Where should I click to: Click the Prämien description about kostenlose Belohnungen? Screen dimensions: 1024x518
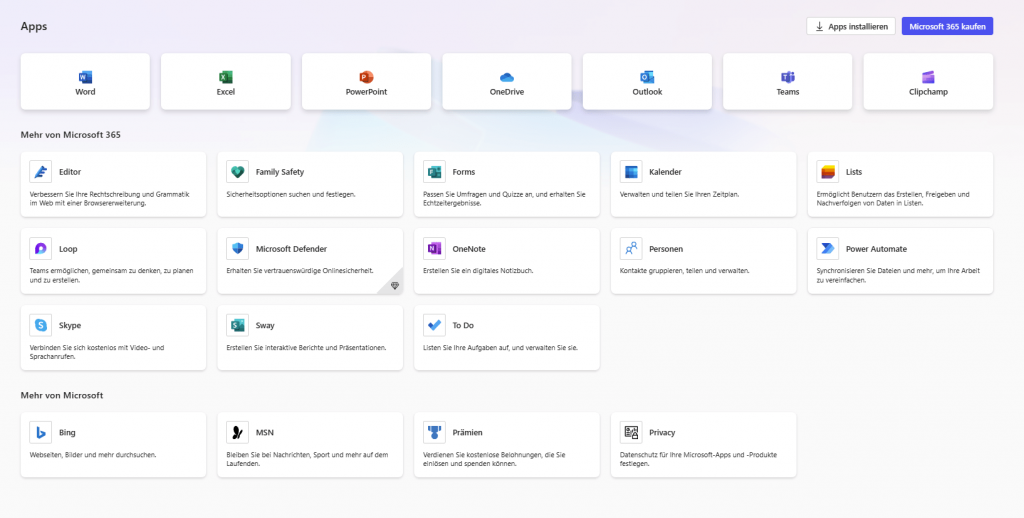(x=494, y=459)
